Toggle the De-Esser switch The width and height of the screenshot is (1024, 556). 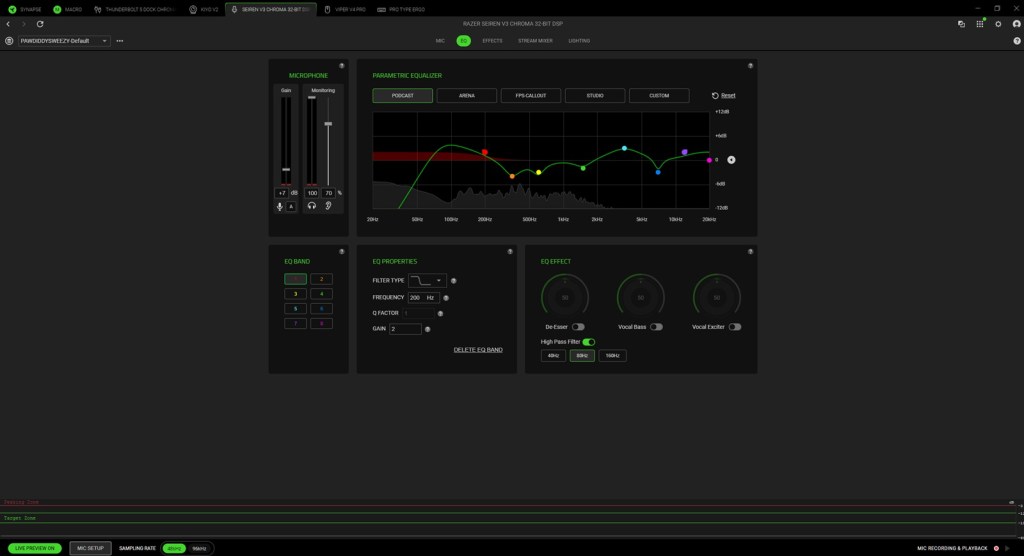tap(578, 327)
